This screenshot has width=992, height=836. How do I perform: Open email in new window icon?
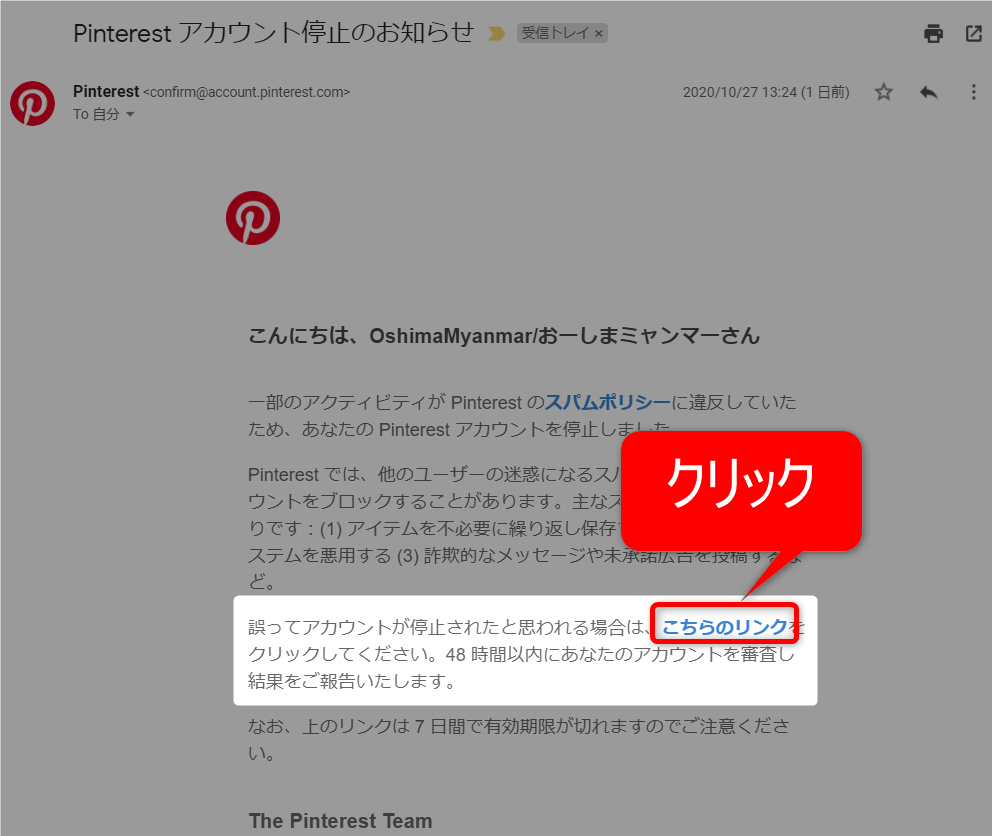tap(974, 33)
